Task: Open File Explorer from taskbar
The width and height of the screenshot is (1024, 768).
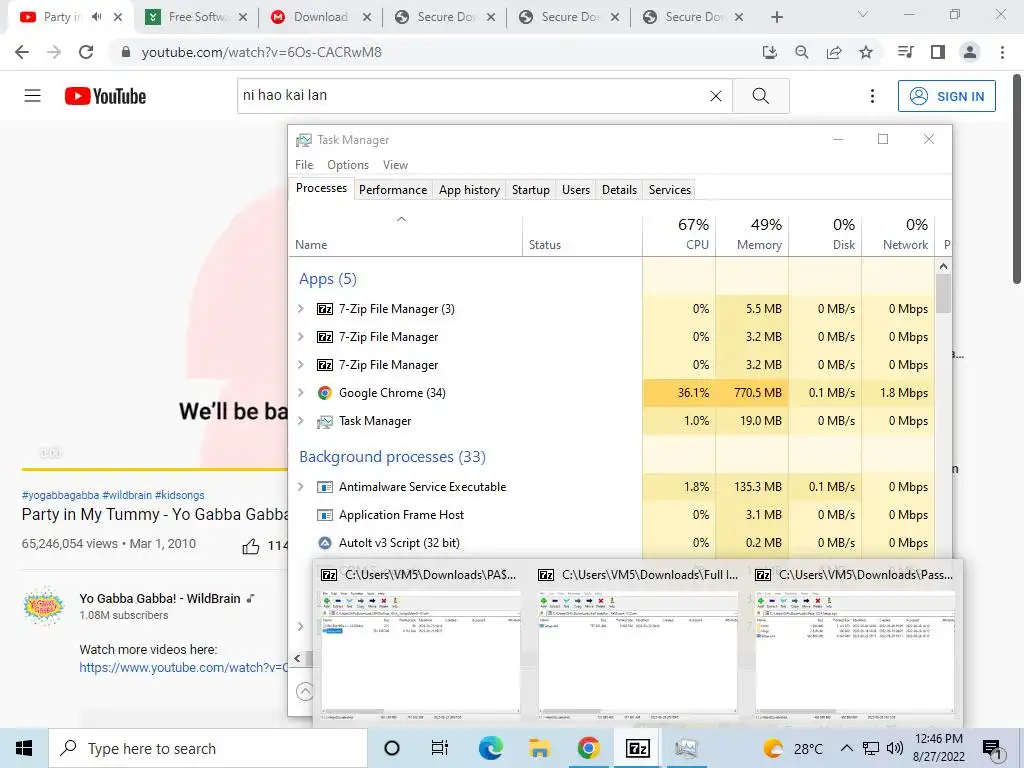Action: [x=539, y=748]
